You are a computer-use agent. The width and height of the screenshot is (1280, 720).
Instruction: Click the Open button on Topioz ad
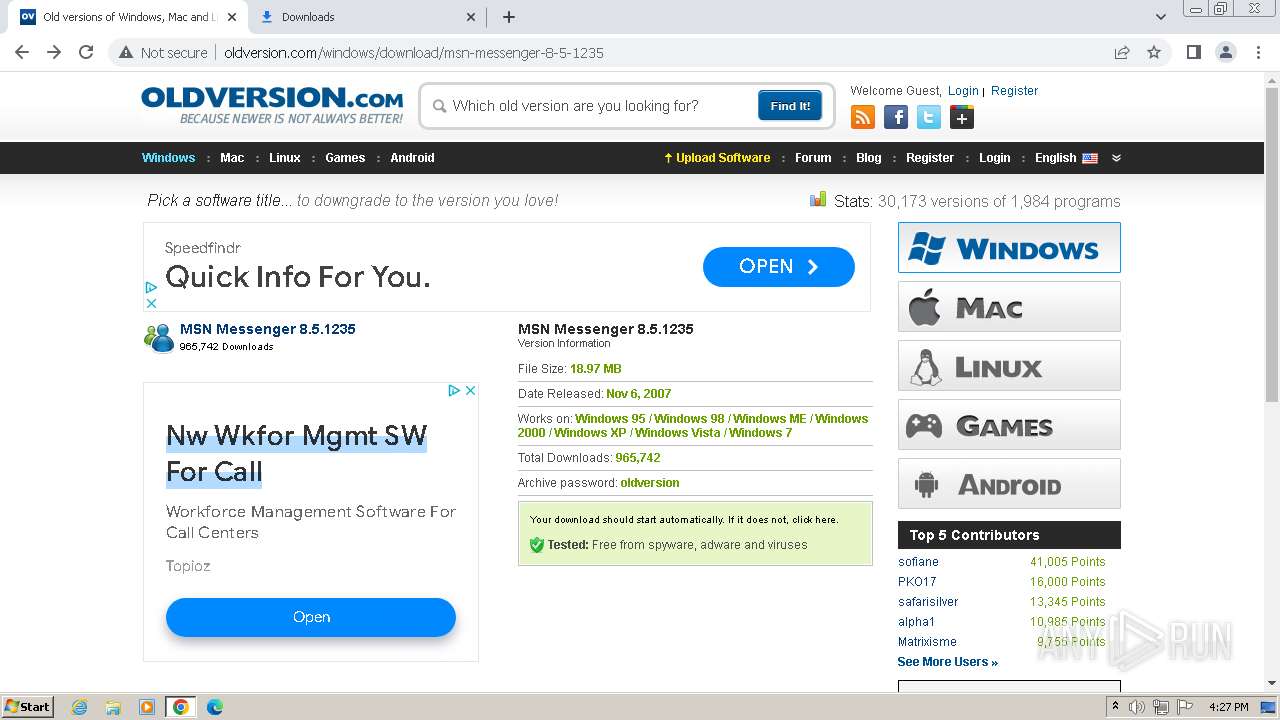pyautogui.click(x=311, y=617)
